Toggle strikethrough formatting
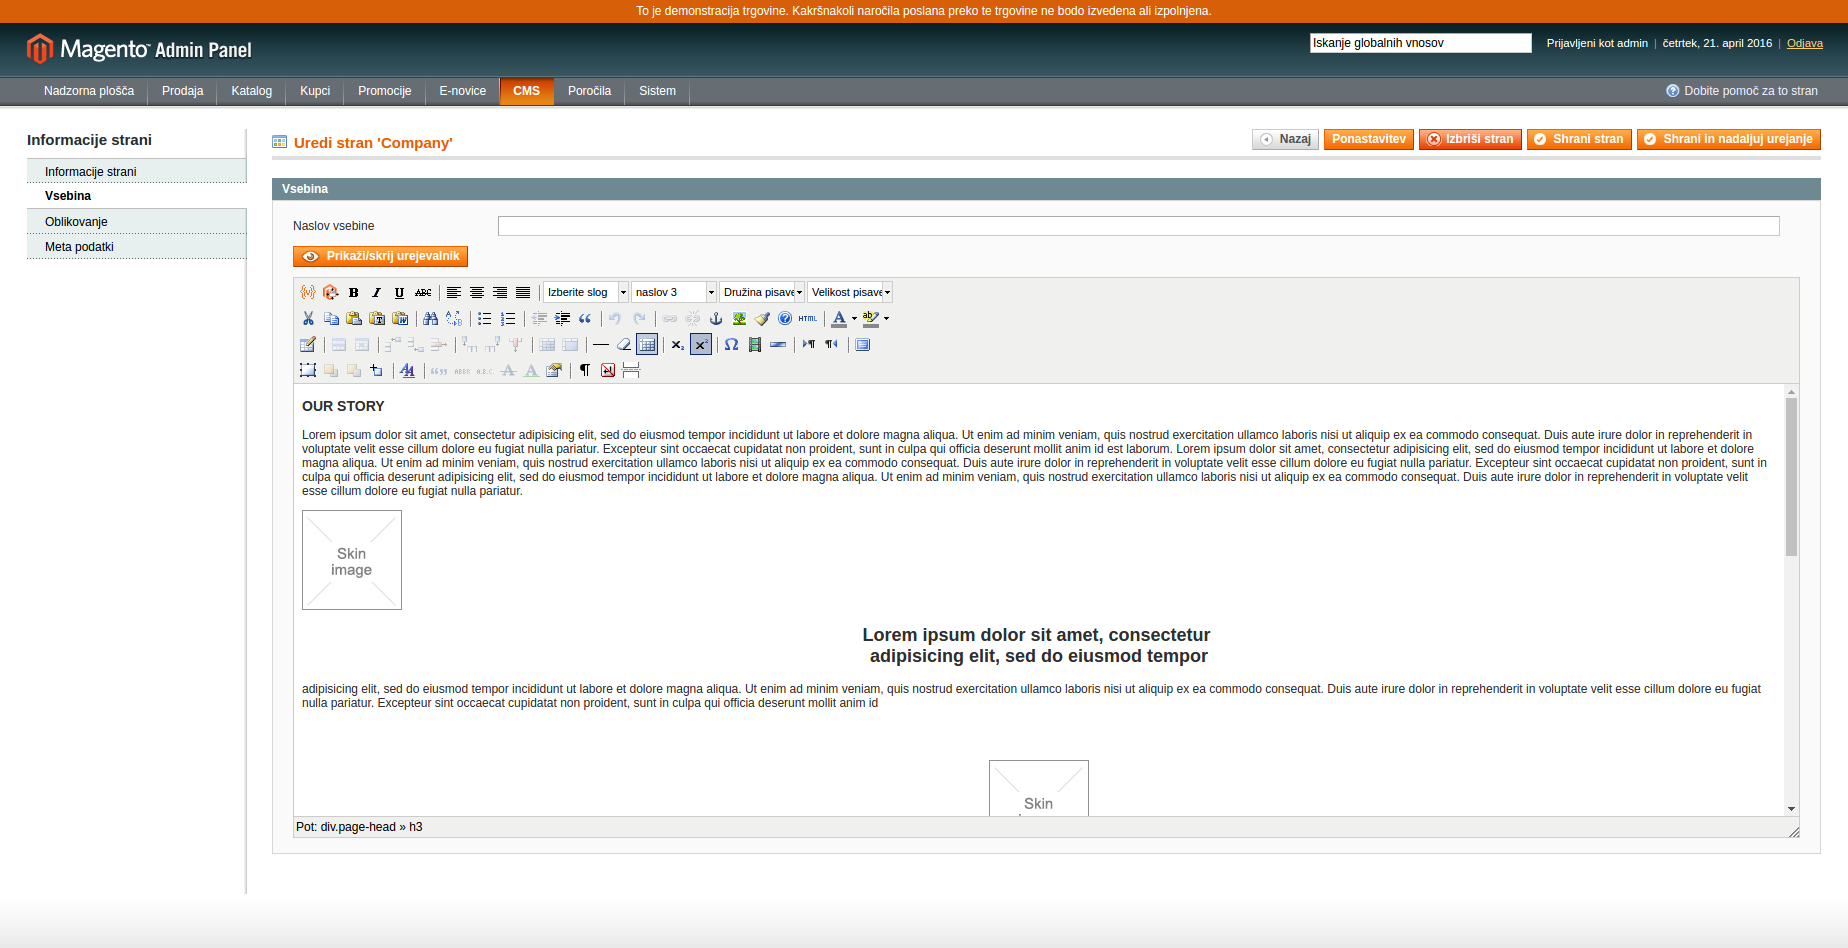Image resolution: width=1848 pixels, height=948 pixels. coord(423,292)
